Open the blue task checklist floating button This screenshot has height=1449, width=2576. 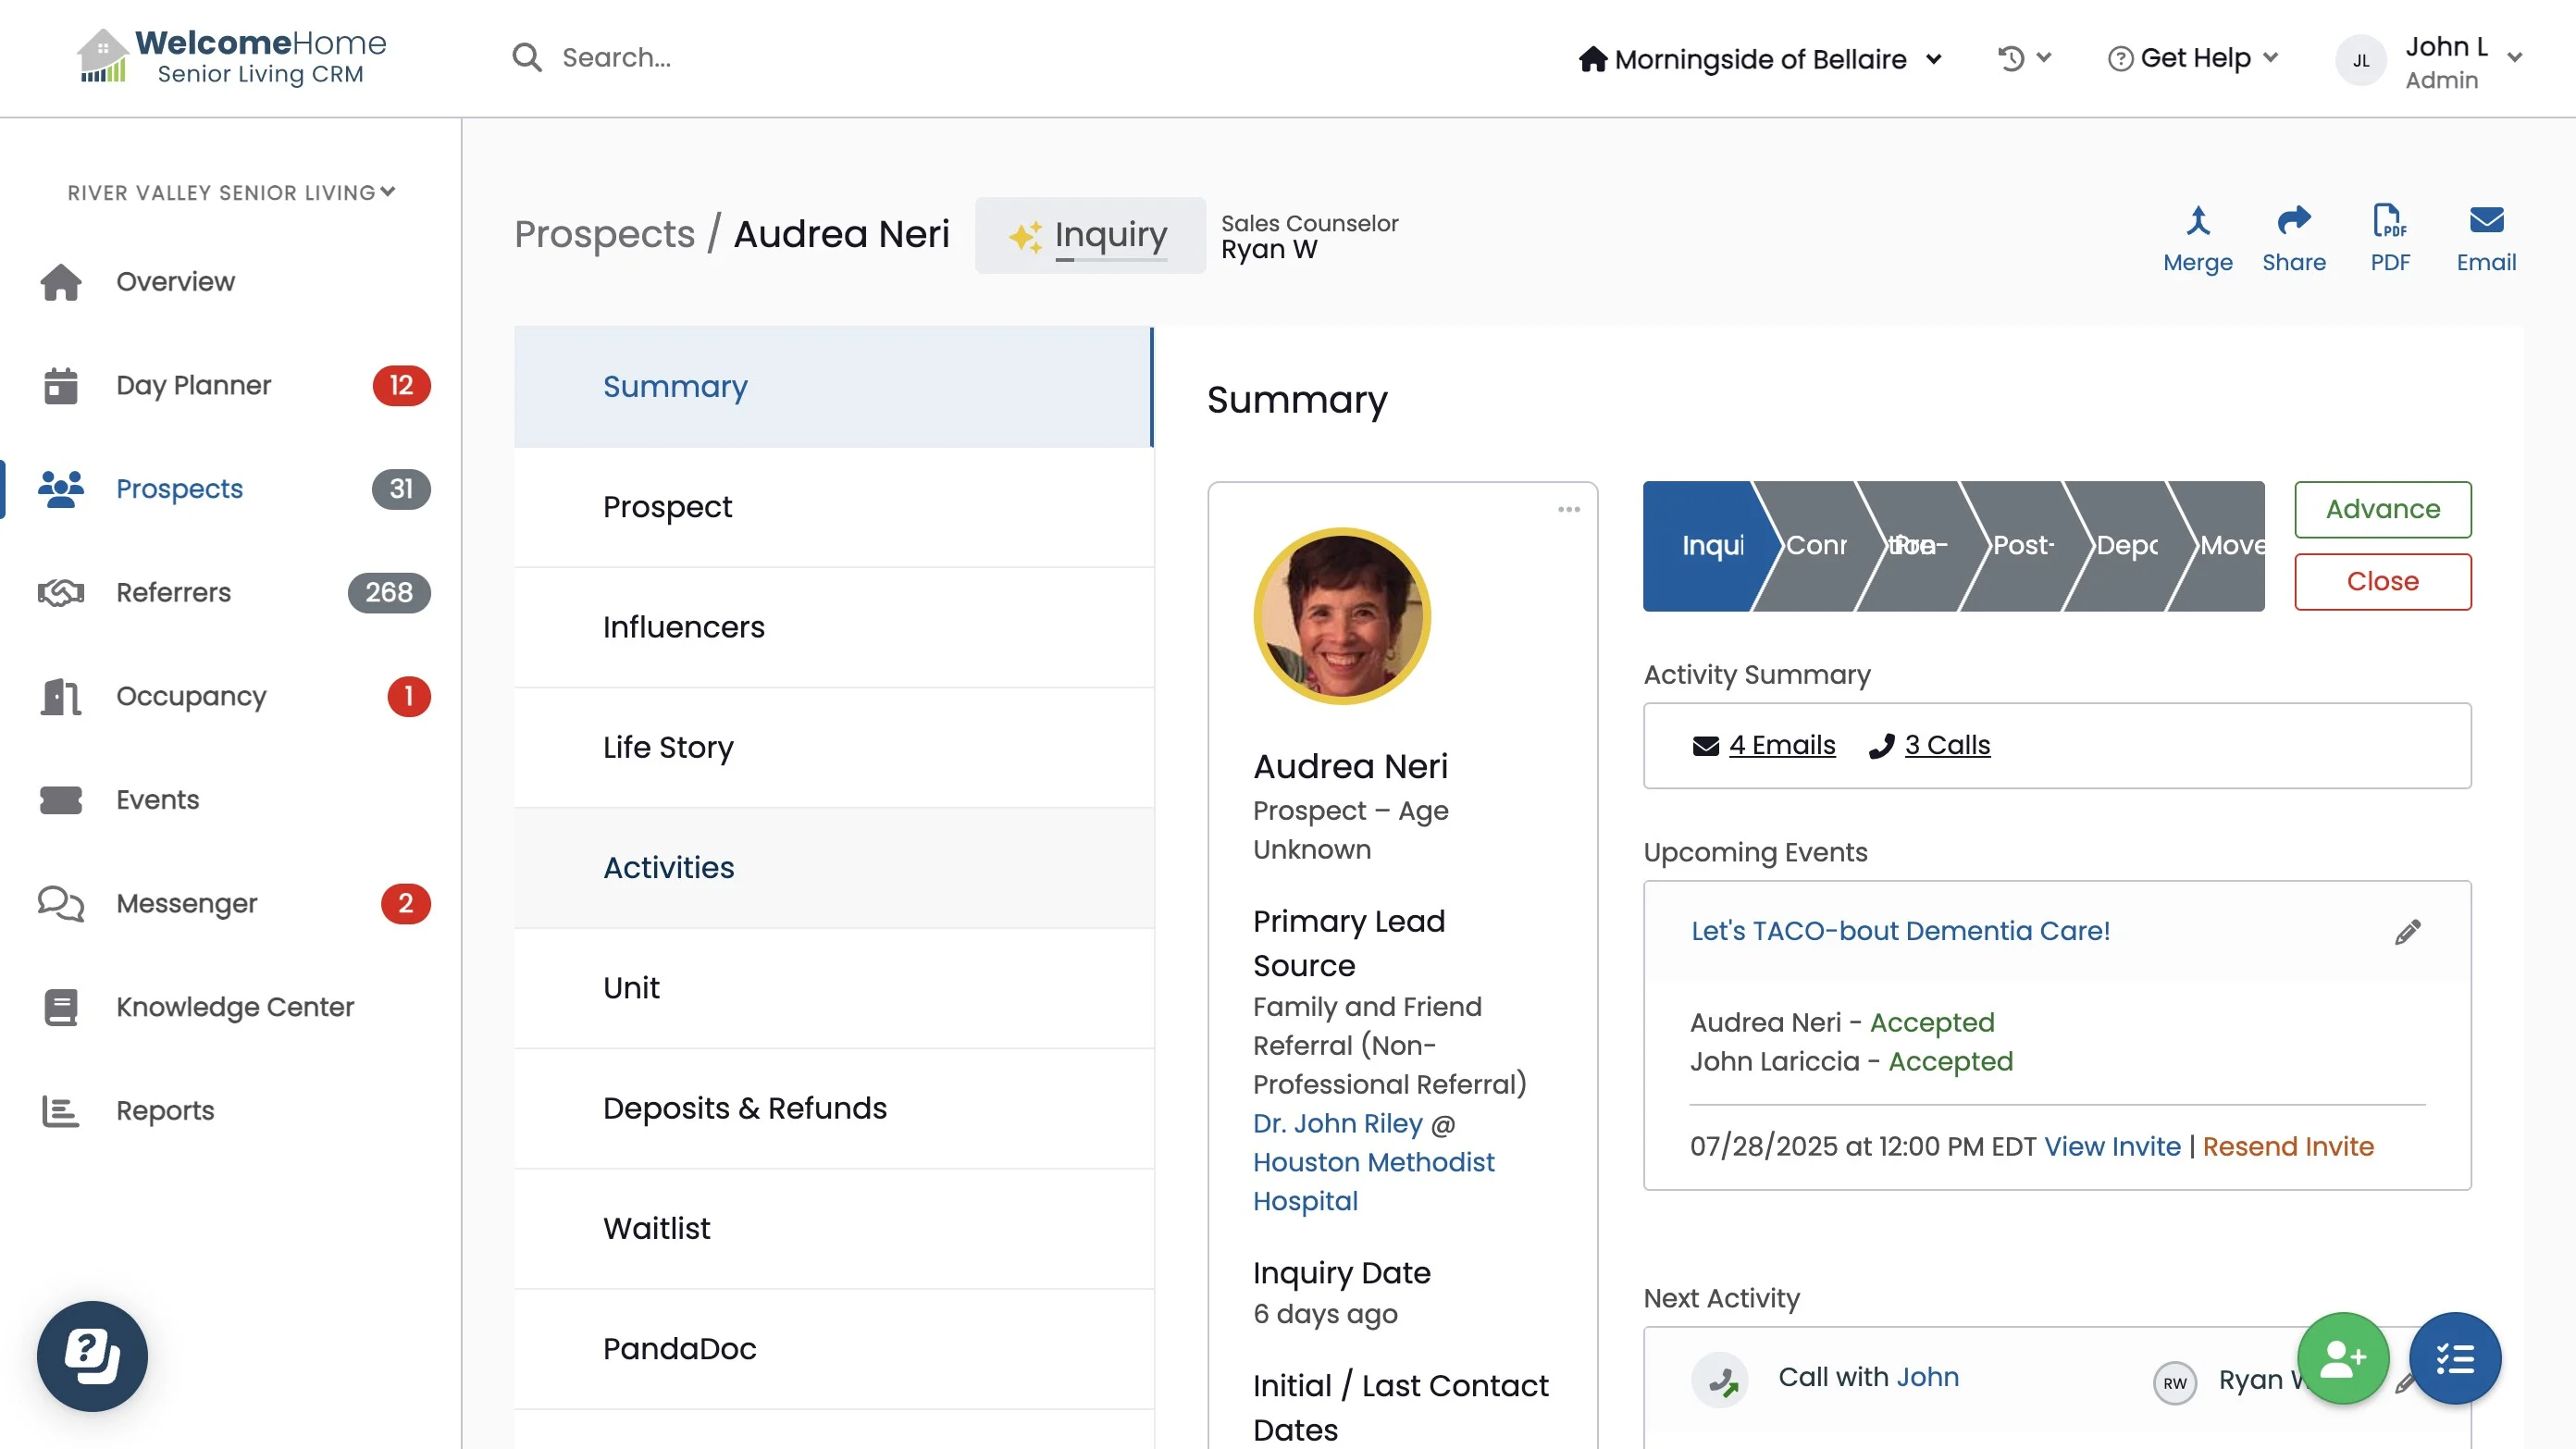2454,1358
